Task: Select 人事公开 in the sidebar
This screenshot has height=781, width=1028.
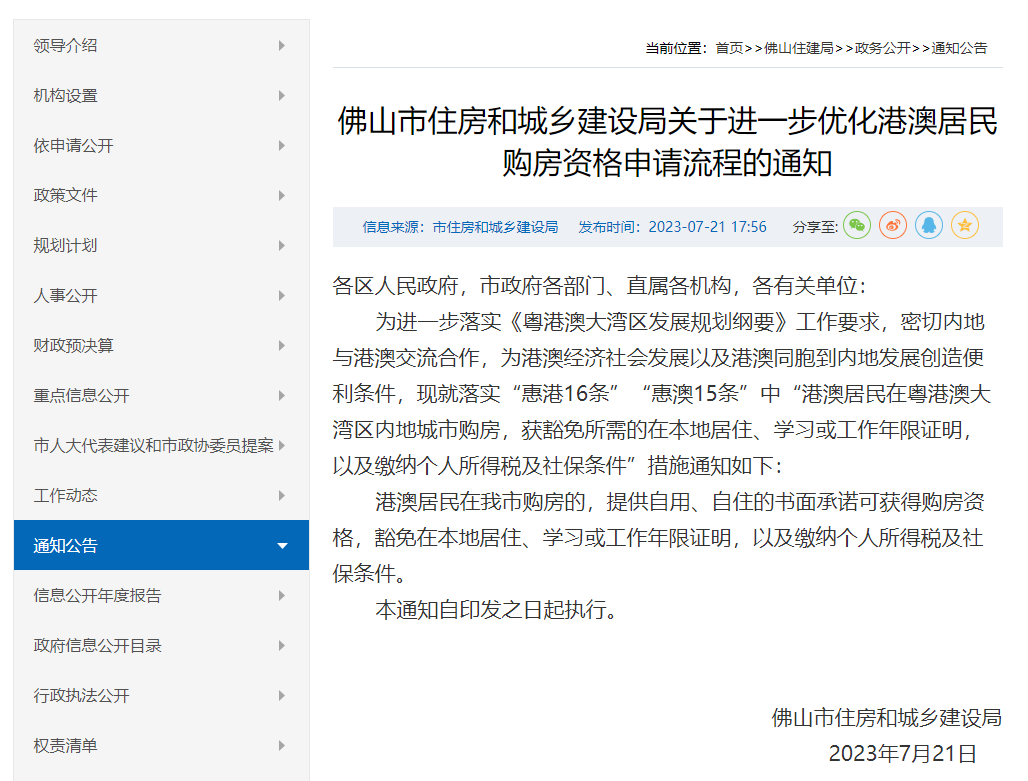Action: [66, 296]
